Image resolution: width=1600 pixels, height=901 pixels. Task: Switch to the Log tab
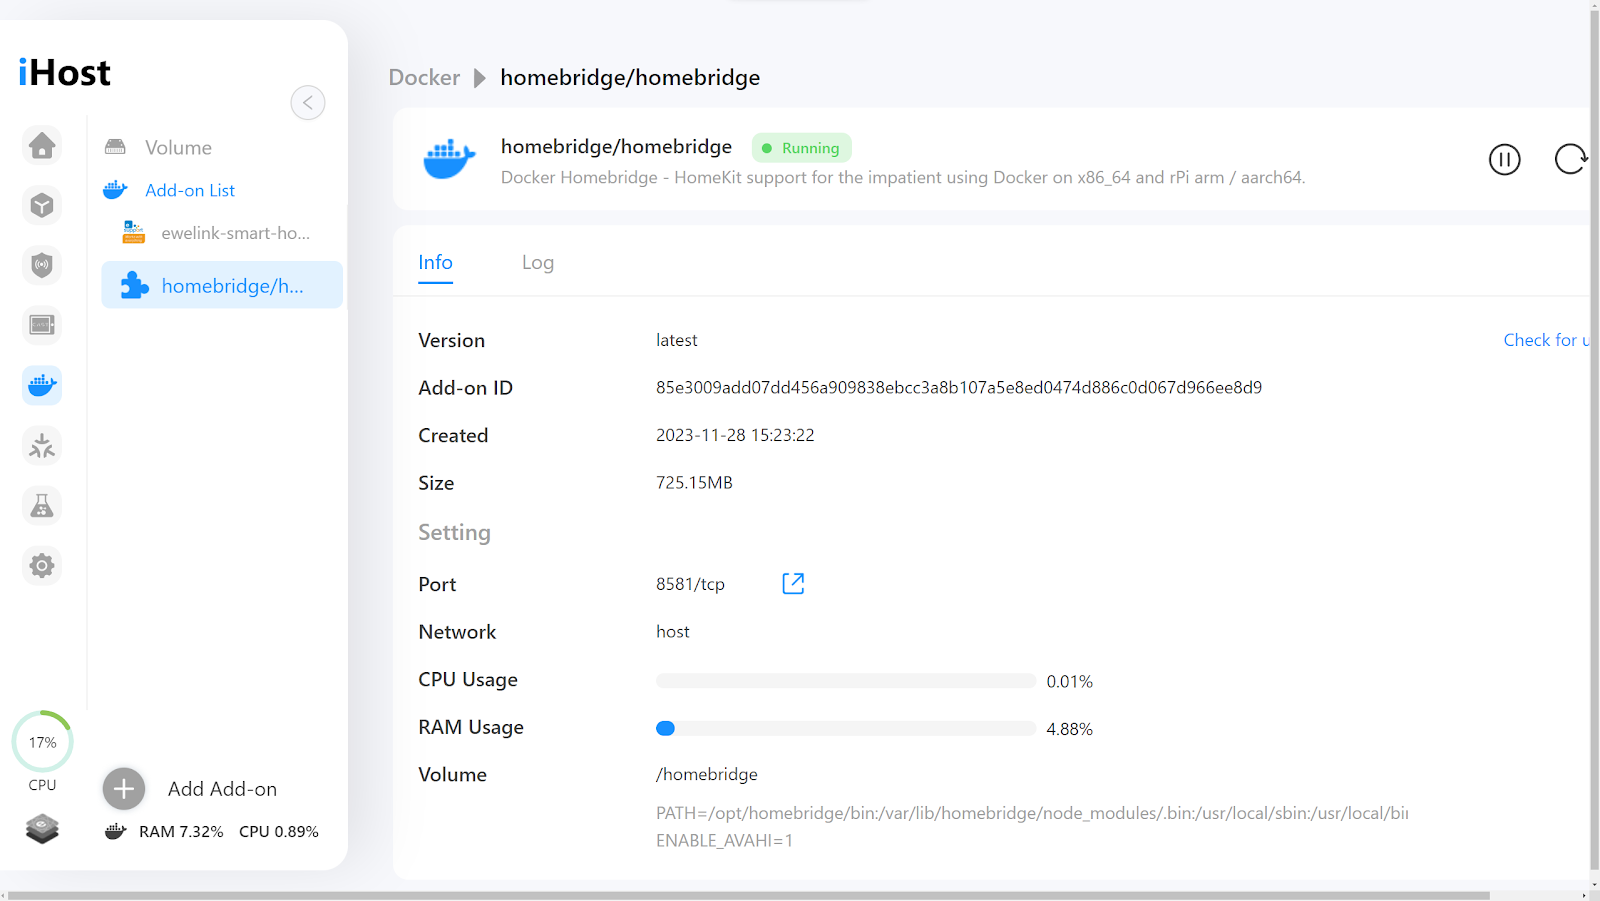[538, 263]
